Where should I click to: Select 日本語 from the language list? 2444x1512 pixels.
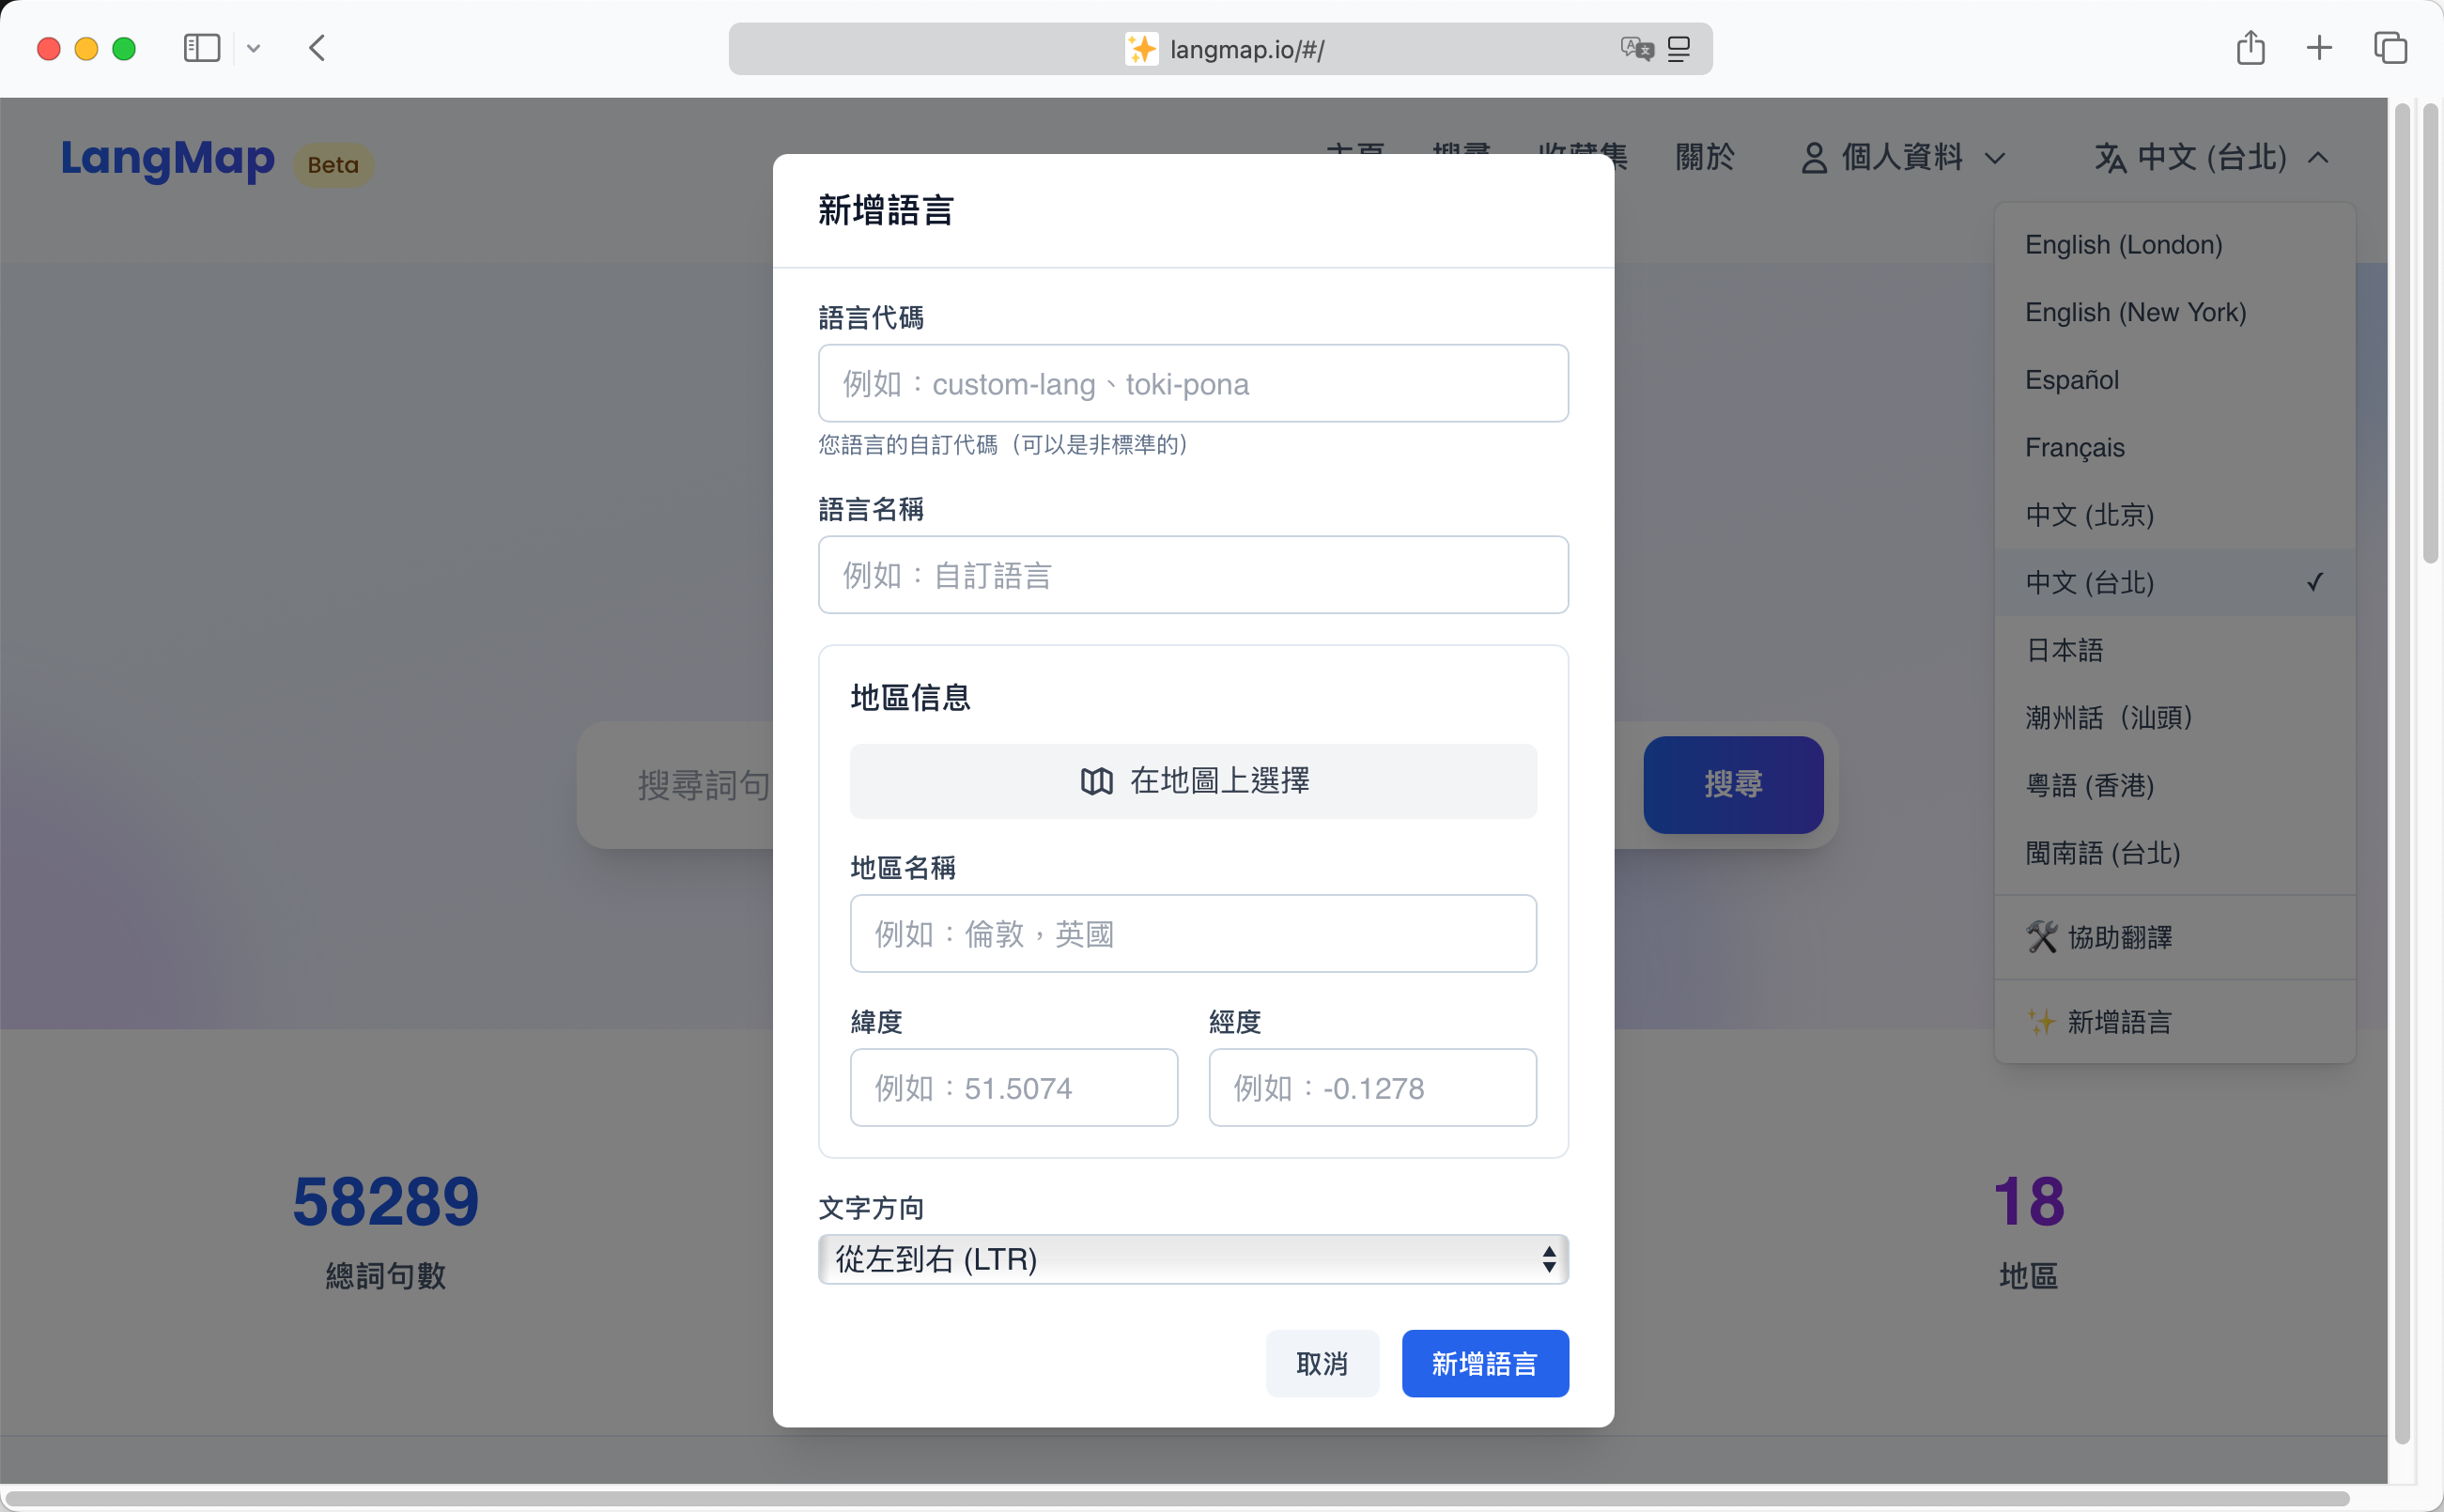pos(2063,649)
